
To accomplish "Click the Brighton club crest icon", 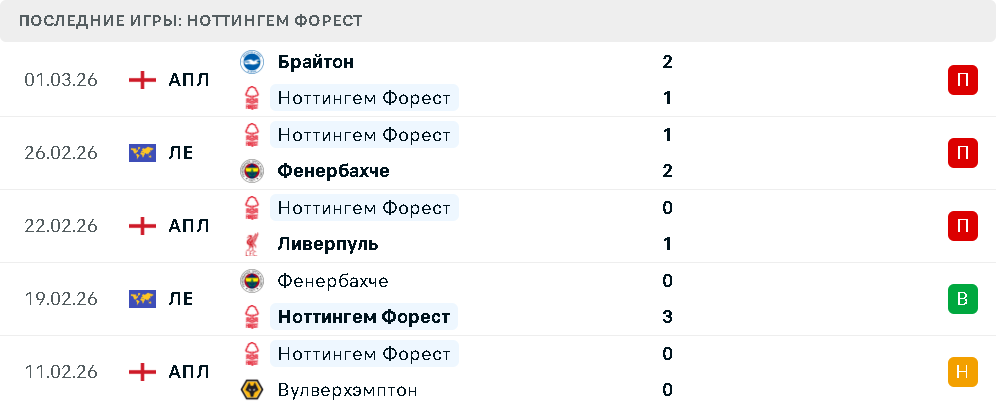I will coord(252,62).
